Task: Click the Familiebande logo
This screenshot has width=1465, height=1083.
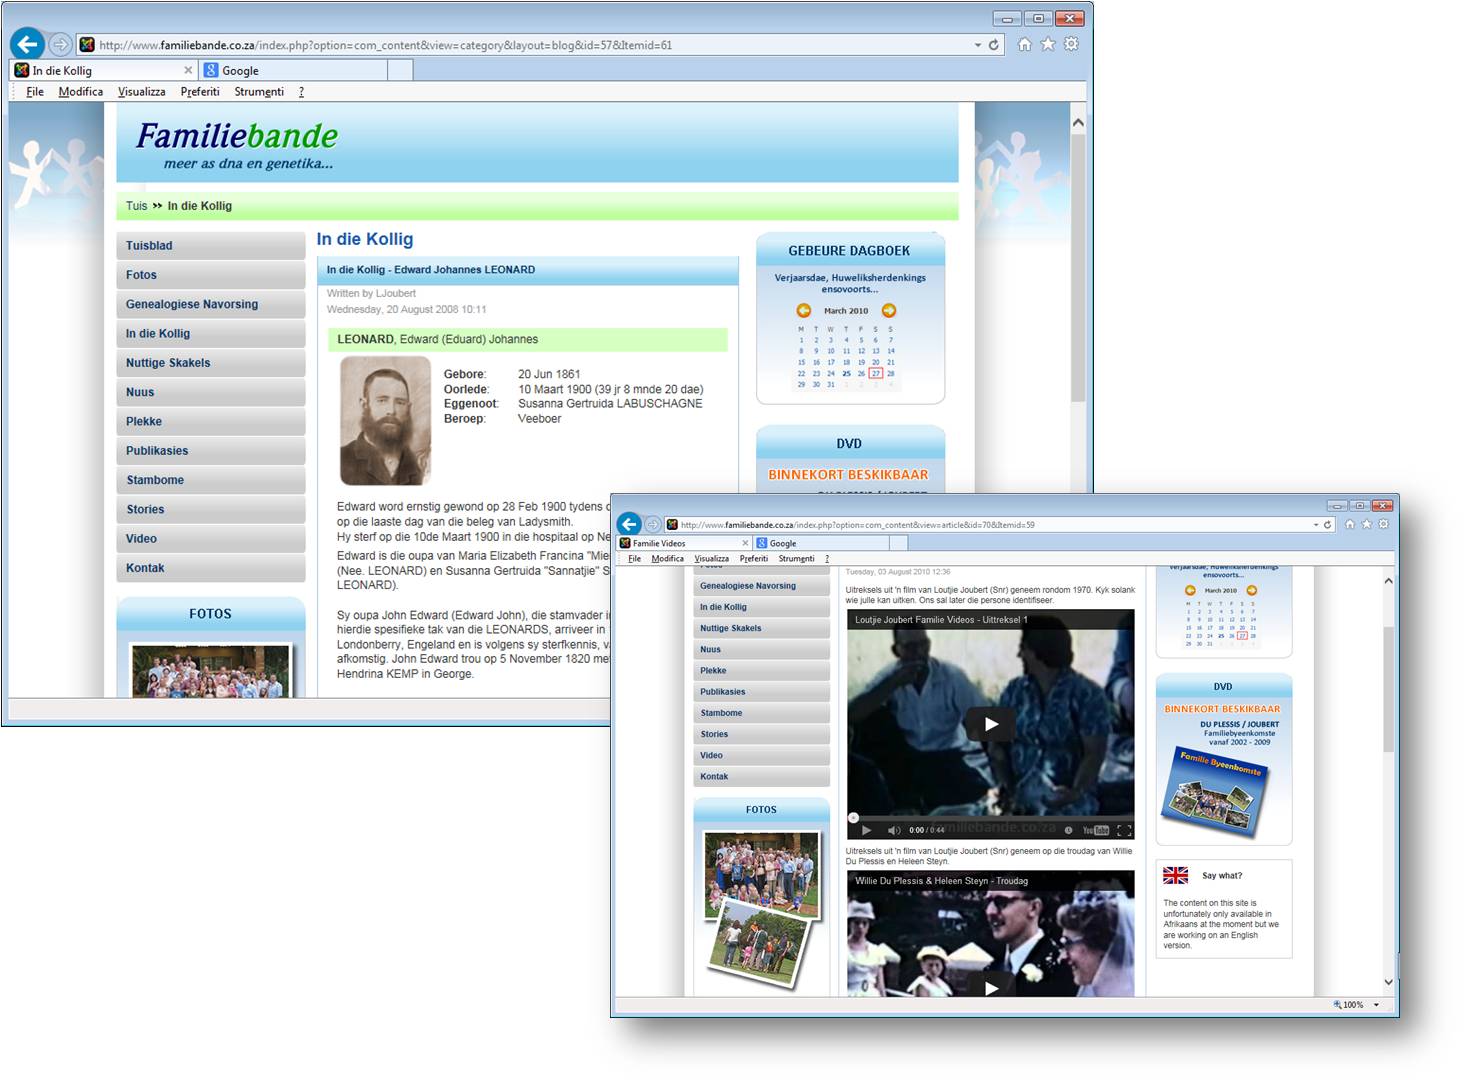Action: tap(237, 145)
